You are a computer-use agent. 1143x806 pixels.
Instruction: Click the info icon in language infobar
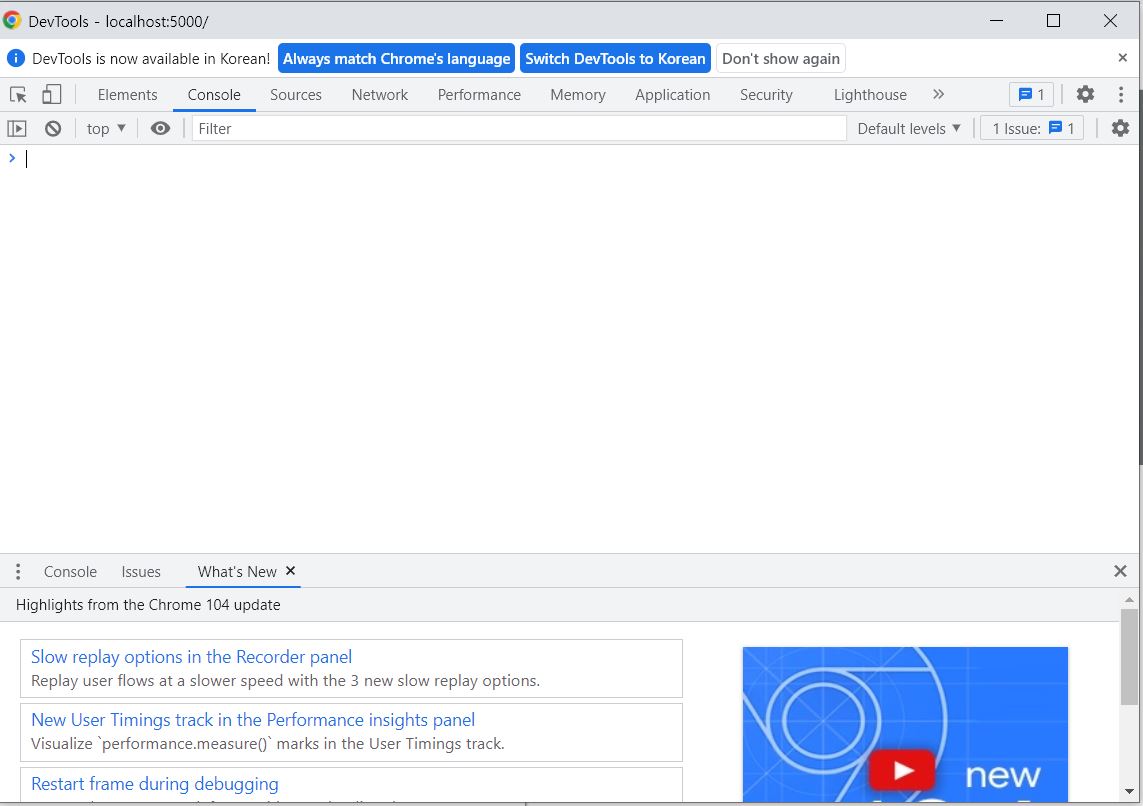15,58
